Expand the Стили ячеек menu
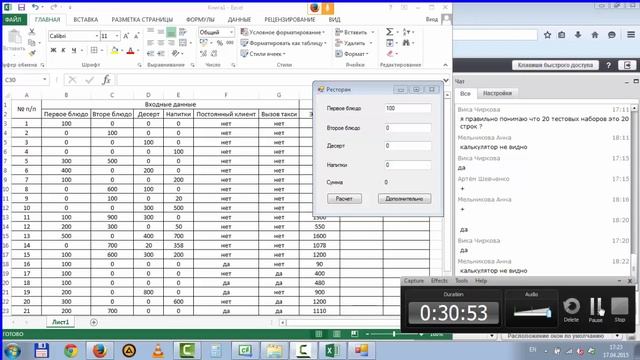Image resolution: width=640 pixels, height=360 pixels. coord(263,53)
